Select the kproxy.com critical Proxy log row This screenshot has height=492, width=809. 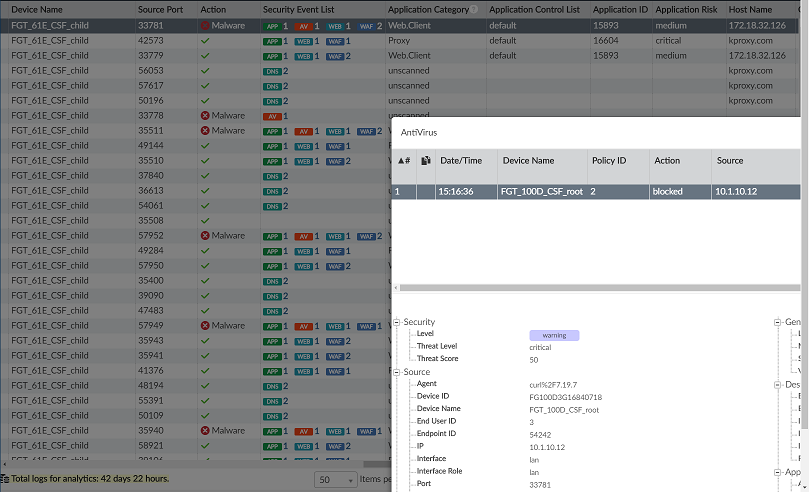click(400, 41)
